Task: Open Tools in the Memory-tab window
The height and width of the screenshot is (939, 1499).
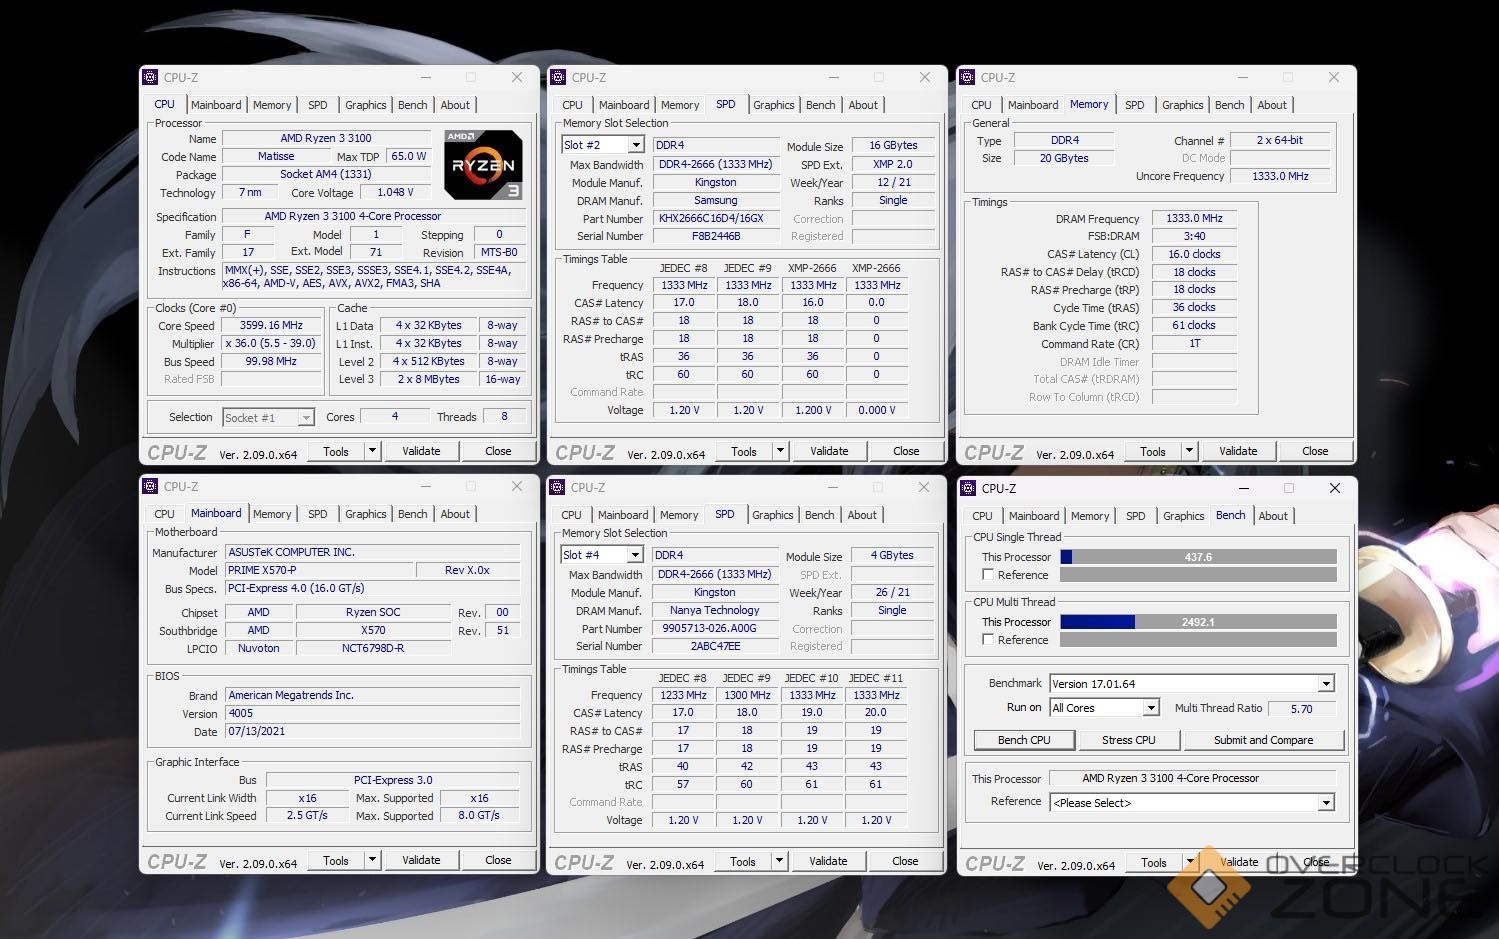Action: point(1153,451)
